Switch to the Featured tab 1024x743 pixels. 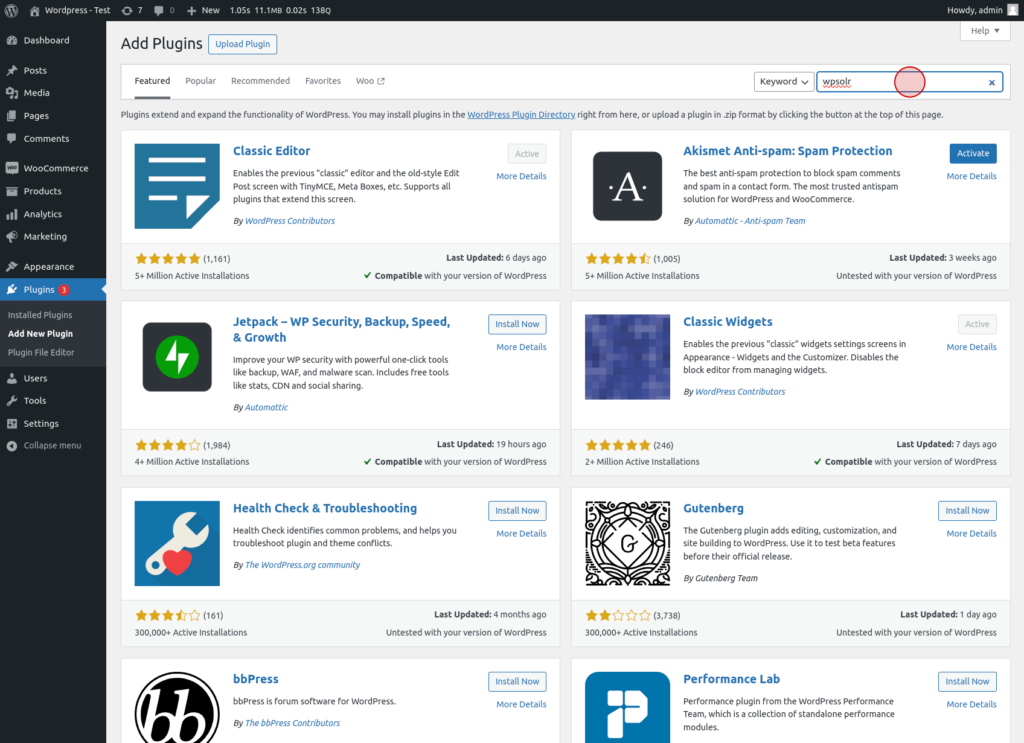click(152, 81)
